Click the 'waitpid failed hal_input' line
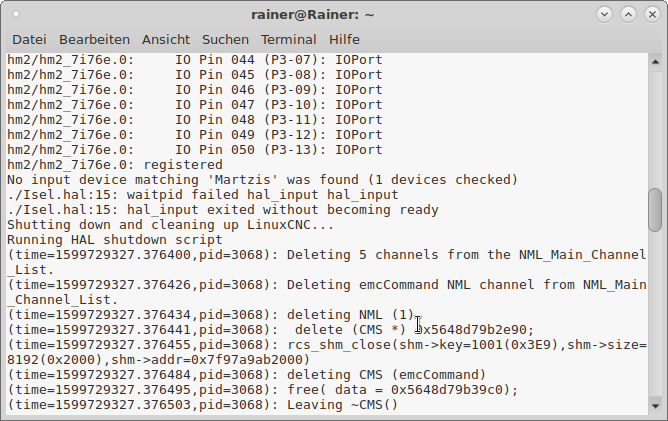The width and height of the screenshot is (668, 421). point(203,195)
